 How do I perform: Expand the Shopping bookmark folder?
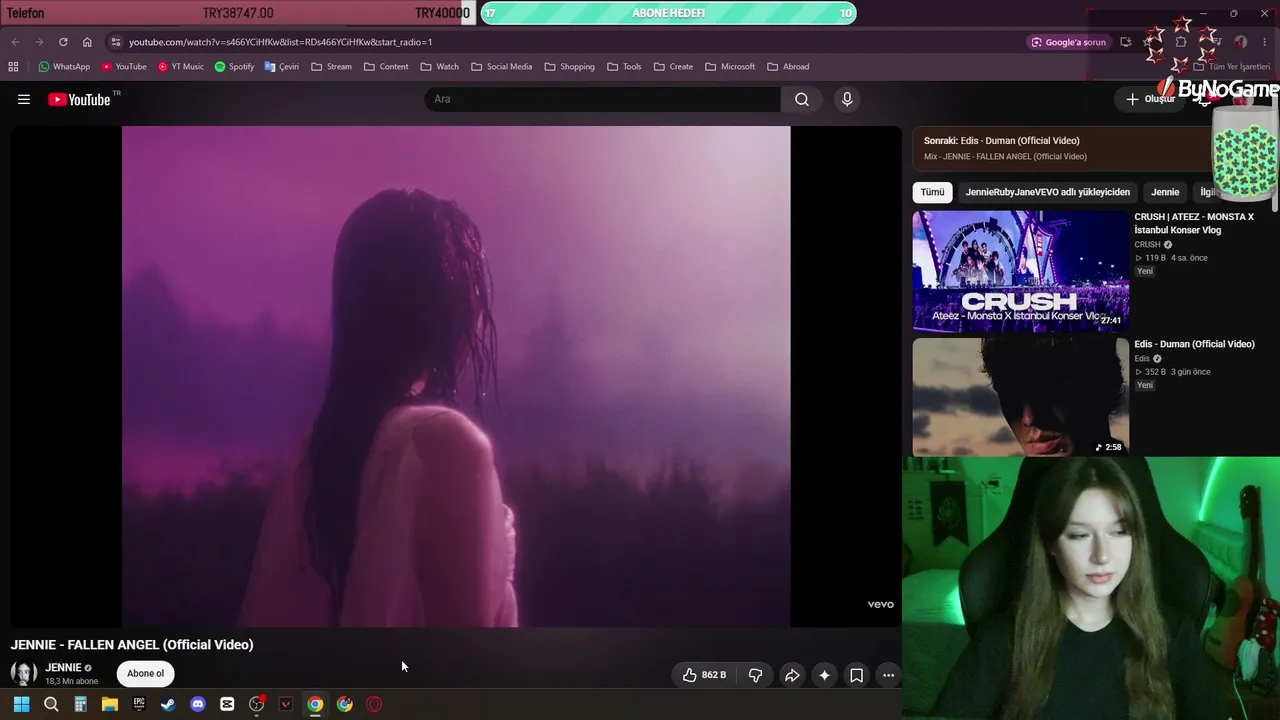[570, 67]
